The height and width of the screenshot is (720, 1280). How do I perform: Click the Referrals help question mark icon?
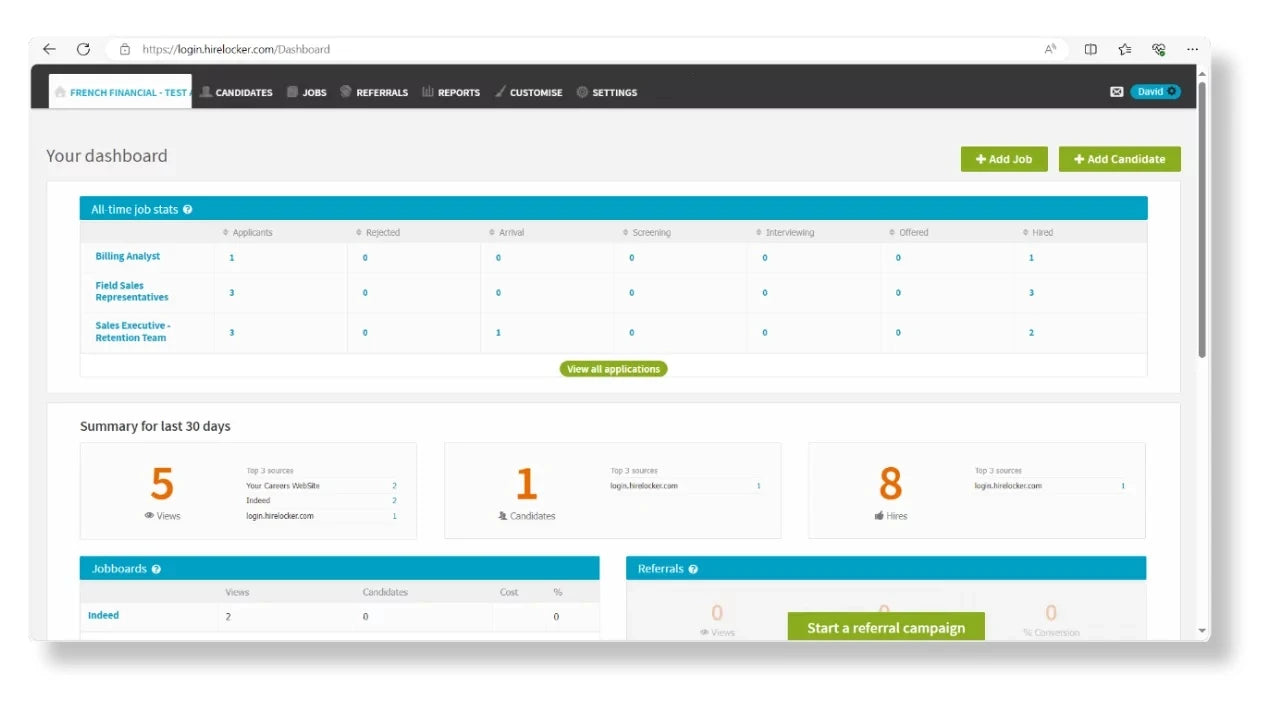pos(693,569)
